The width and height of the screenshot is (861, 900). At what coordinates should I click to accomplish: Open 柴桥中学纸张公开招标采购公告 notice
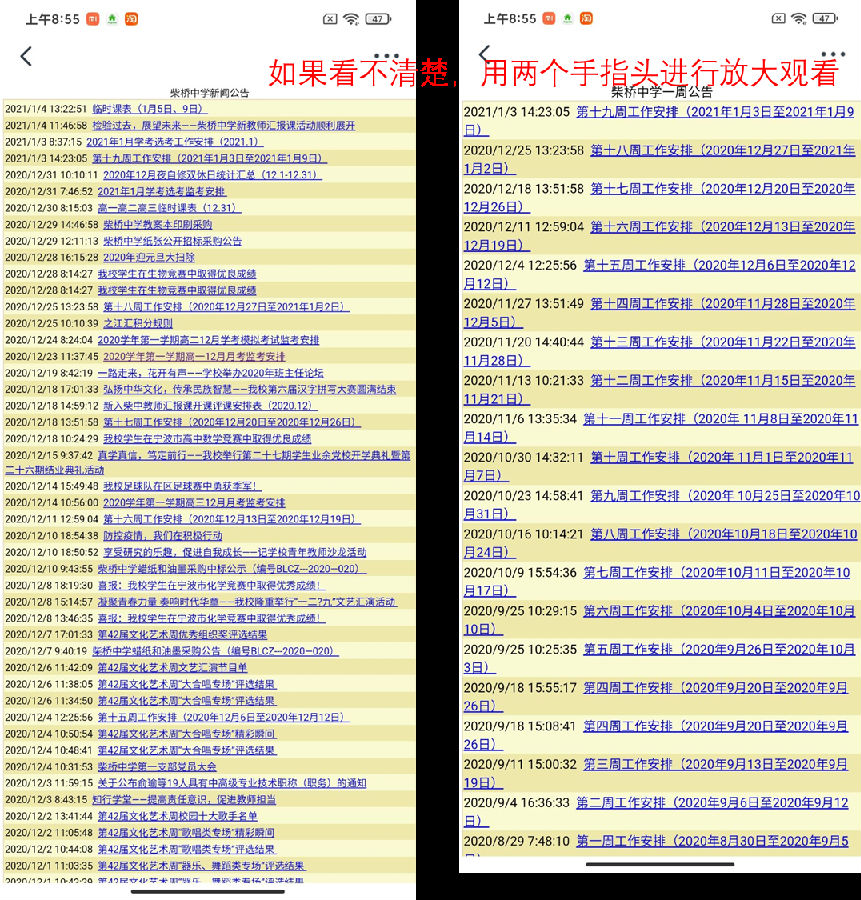(x=172, y=241)
